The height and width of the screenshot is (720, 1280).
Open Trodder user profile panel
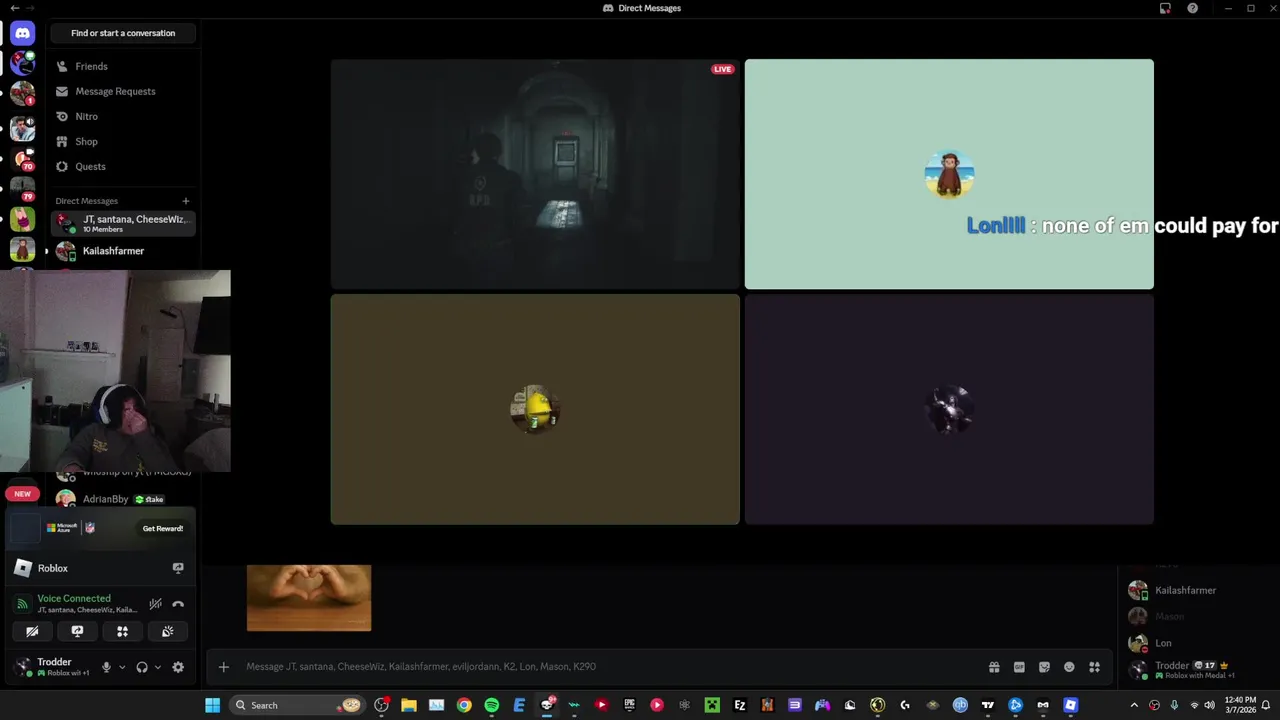click(52, 667)
